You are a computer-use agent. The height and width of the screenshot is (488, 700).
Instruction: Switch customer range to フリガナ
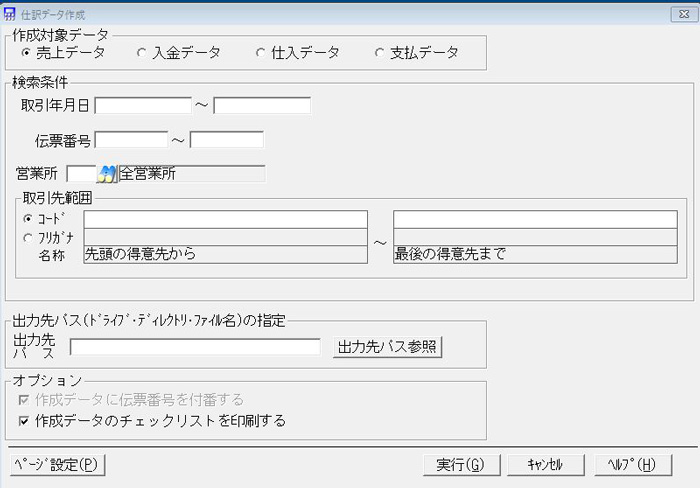[x=27, y=236]
